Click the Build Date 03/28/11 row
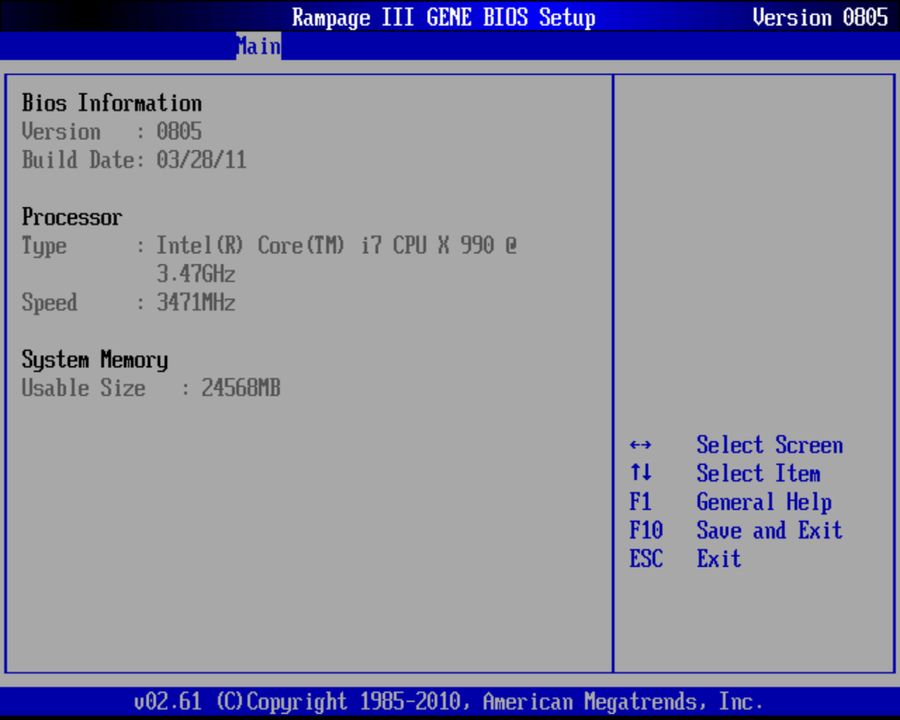This screenshot has height=720, width=900. point(134,160)
